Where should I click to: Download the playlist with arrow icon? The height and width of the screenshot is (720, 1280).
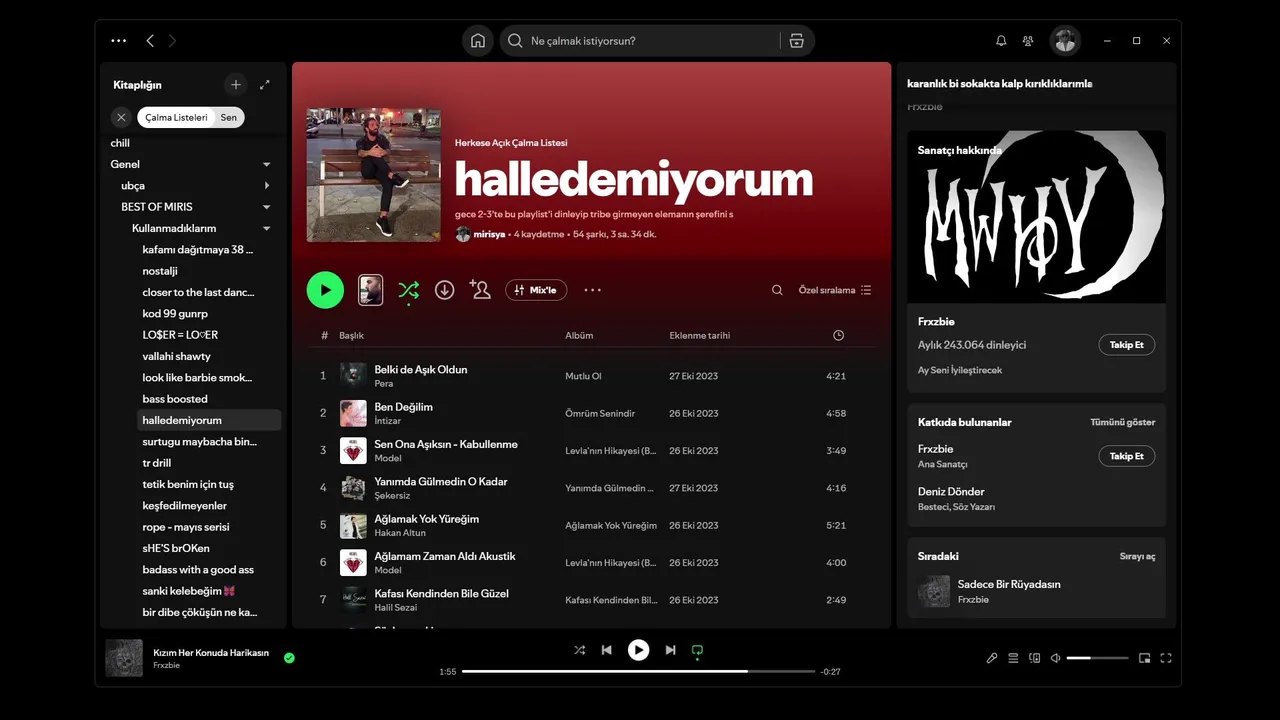coord(445,290)
